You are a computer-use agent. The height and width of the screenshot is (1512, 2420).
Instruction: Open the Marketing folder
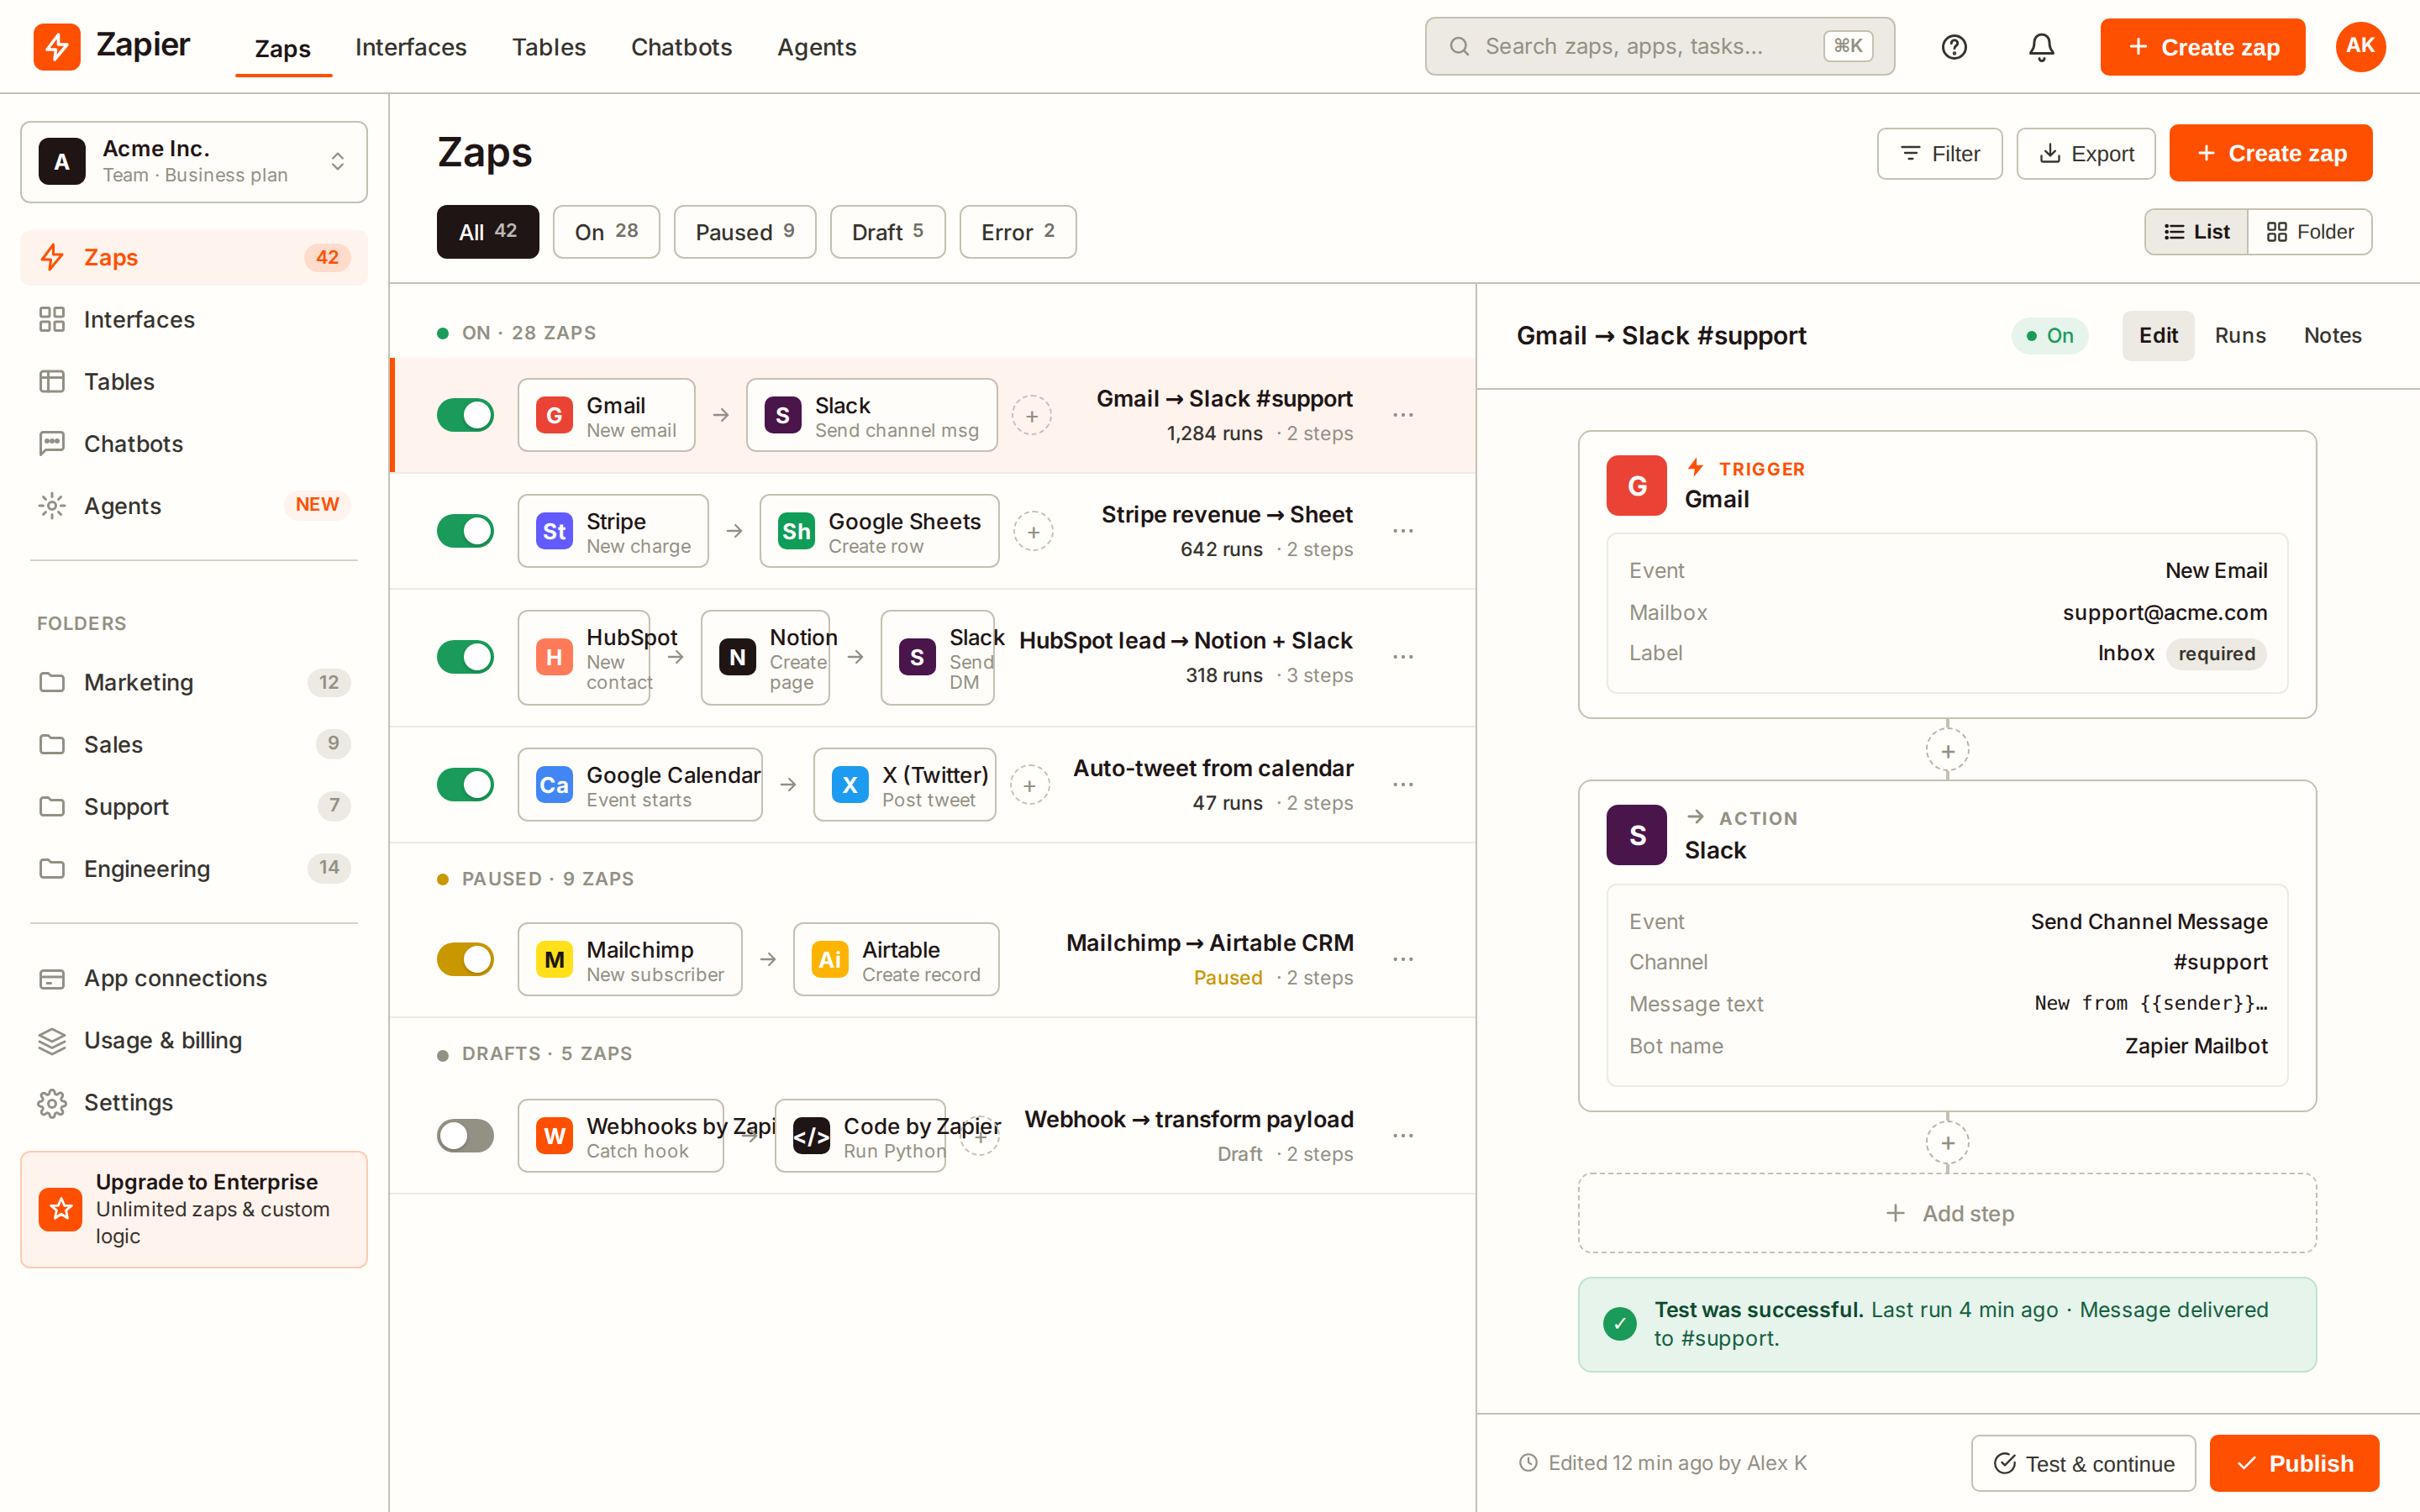click(x=194, y=683)
